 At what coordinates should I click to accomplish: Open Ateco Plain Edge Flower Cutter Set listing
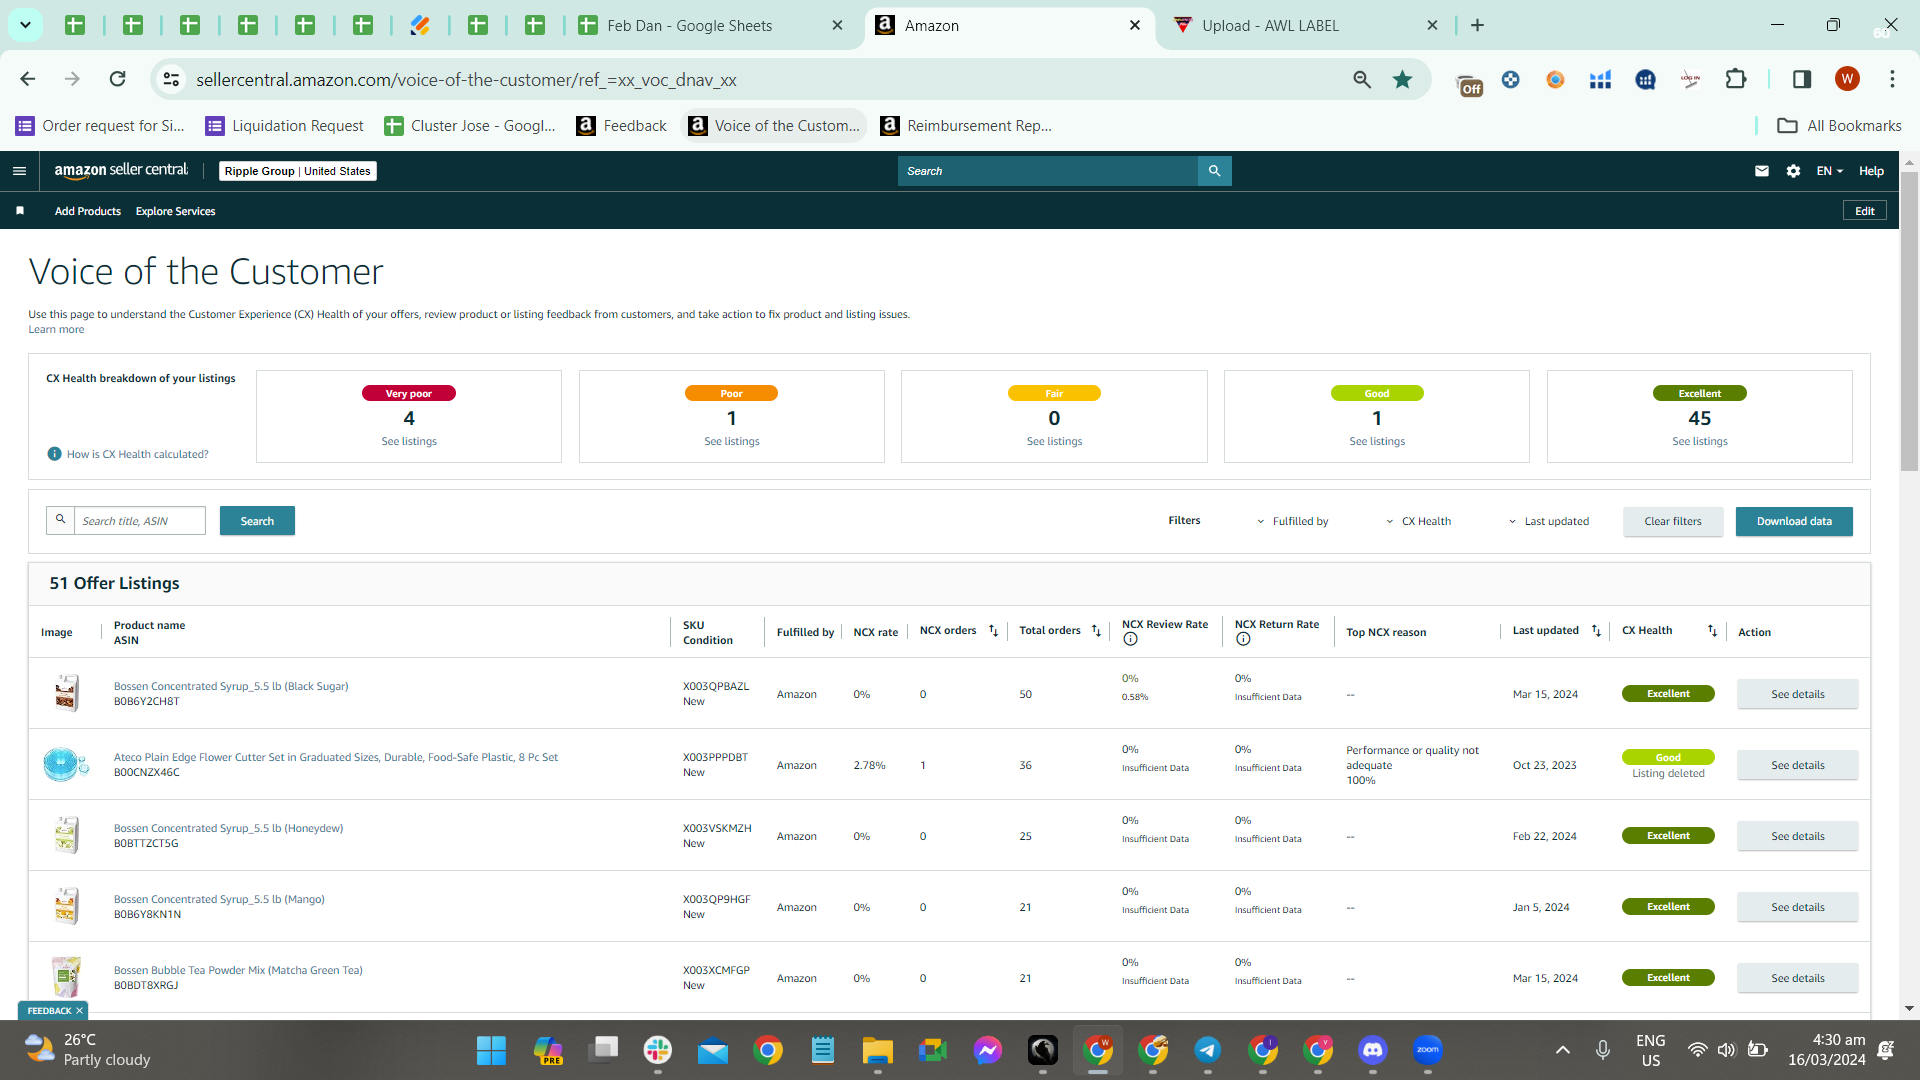coord(336,757)
